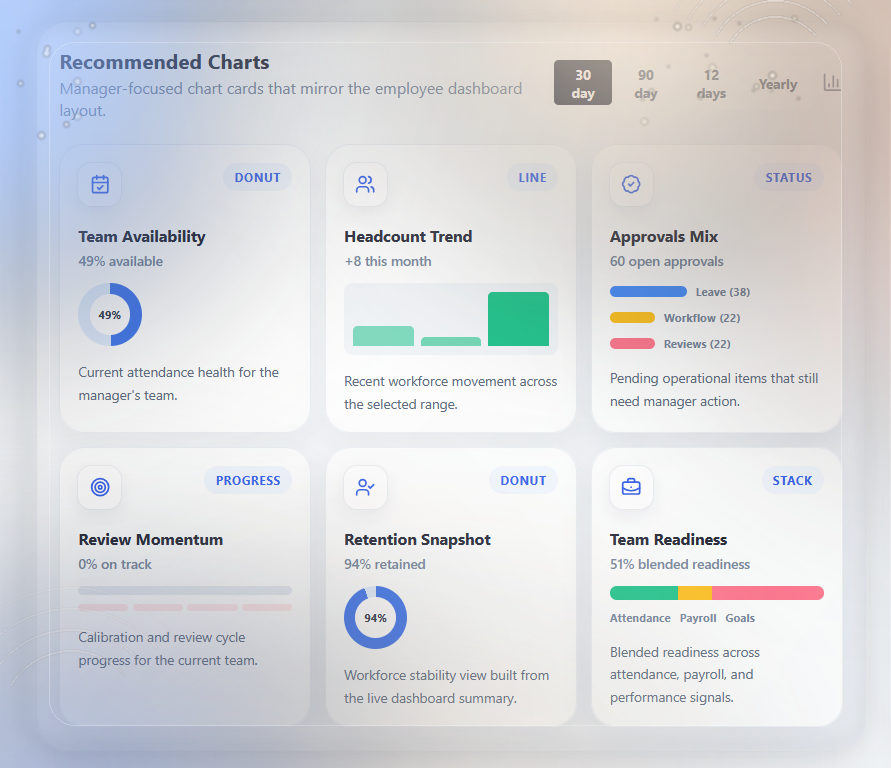The image size is (891, 768).
Task: Click the red Reviews (22) bar
Action: tap(632, 344)
